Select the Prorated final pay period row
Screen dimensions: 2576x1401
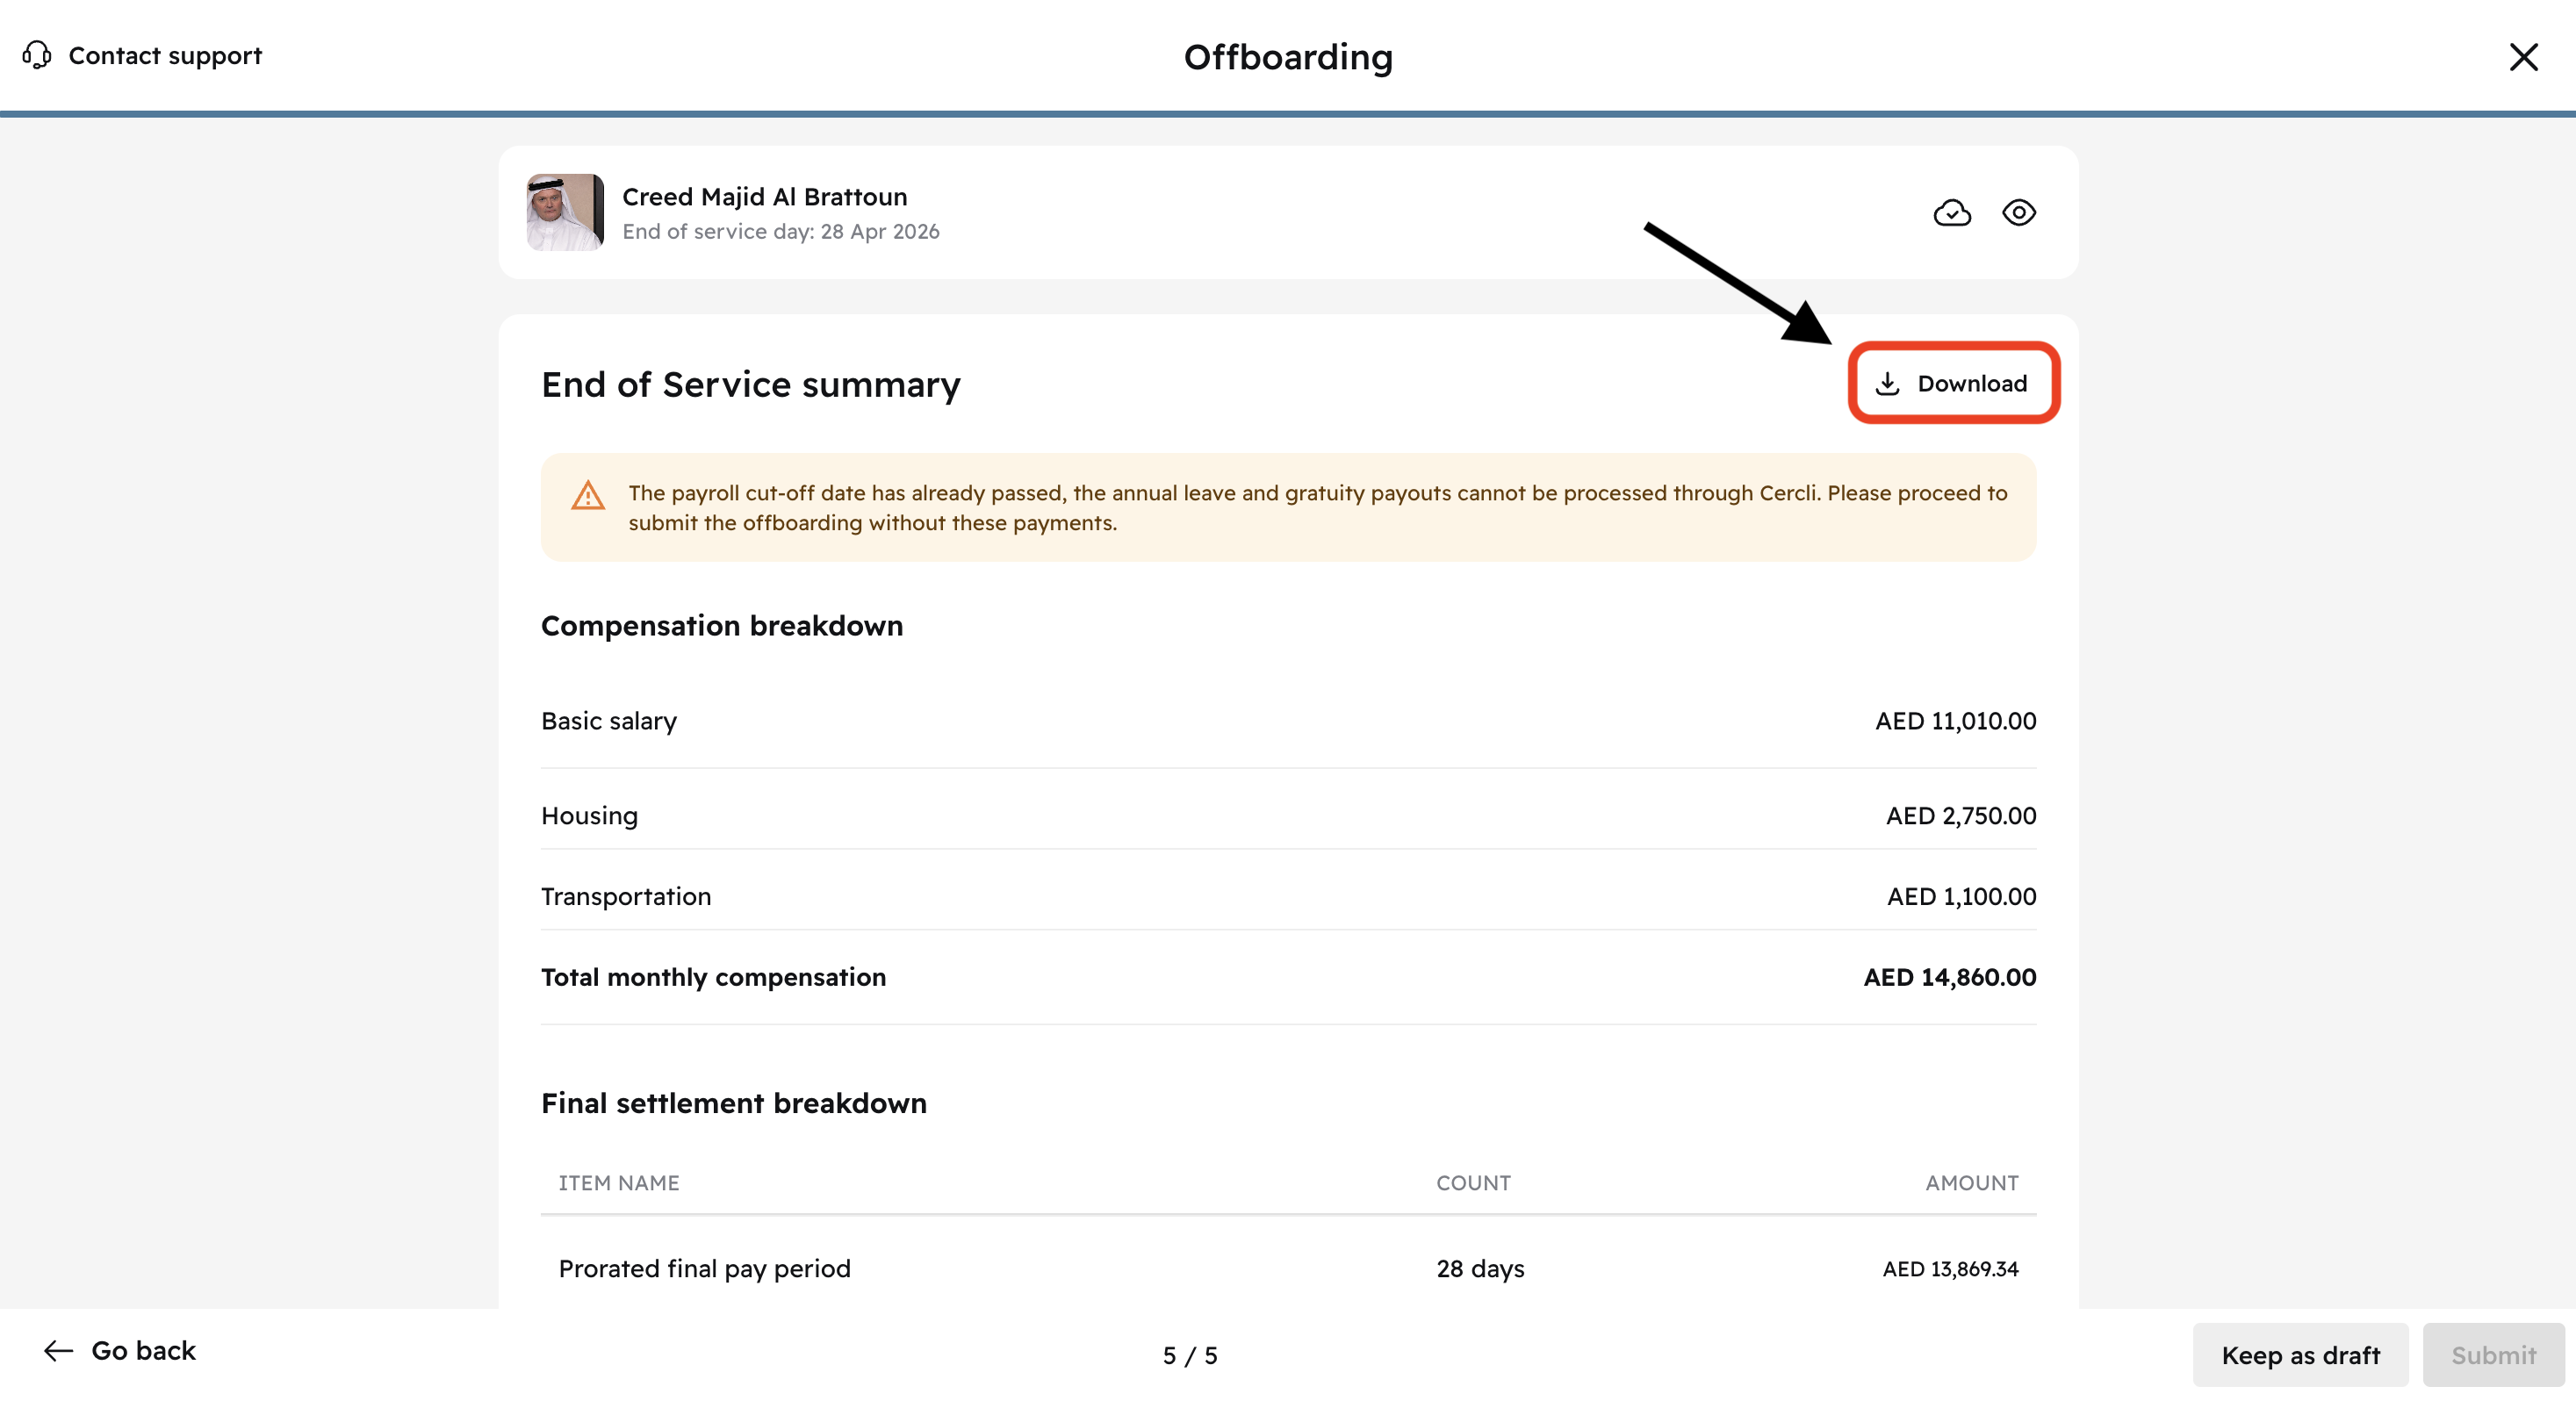[704, 1268]
